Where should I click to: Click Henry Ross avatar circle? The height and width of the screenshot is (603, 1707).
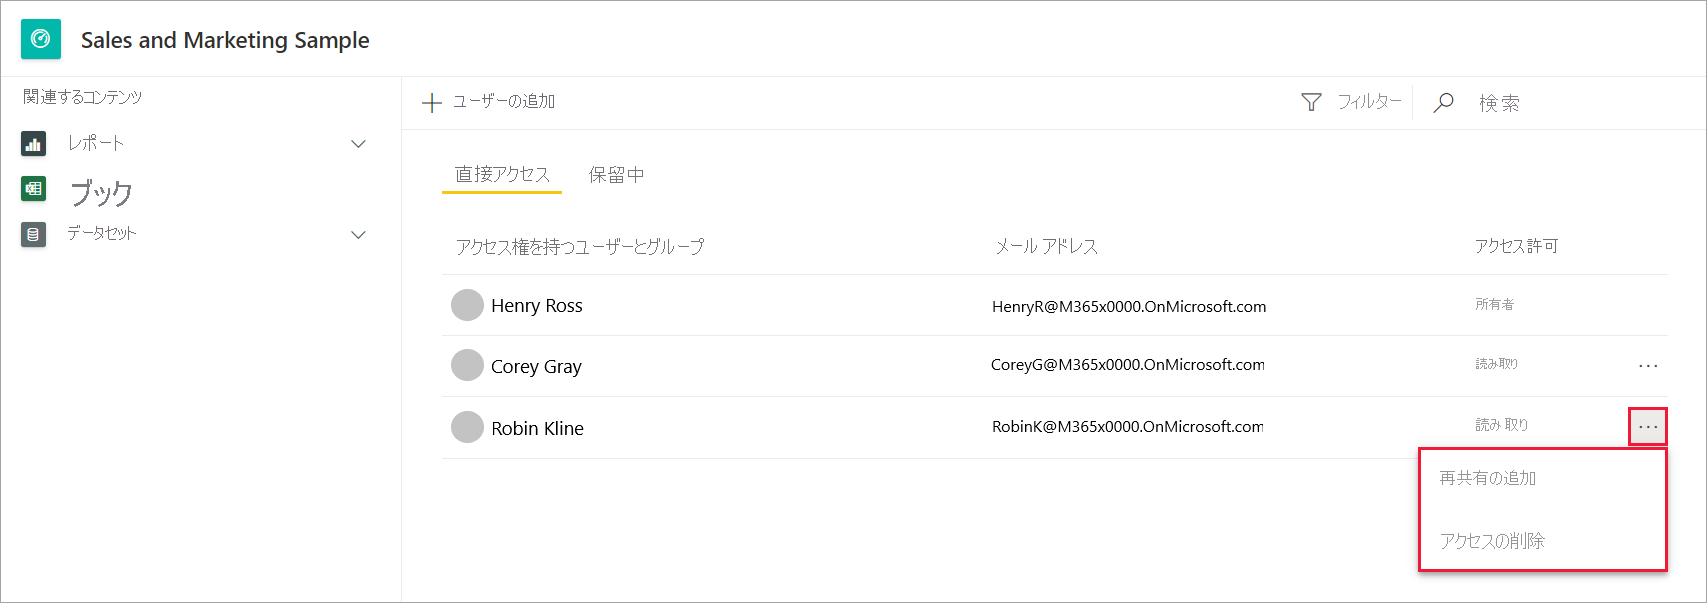(x=467, y=305)
